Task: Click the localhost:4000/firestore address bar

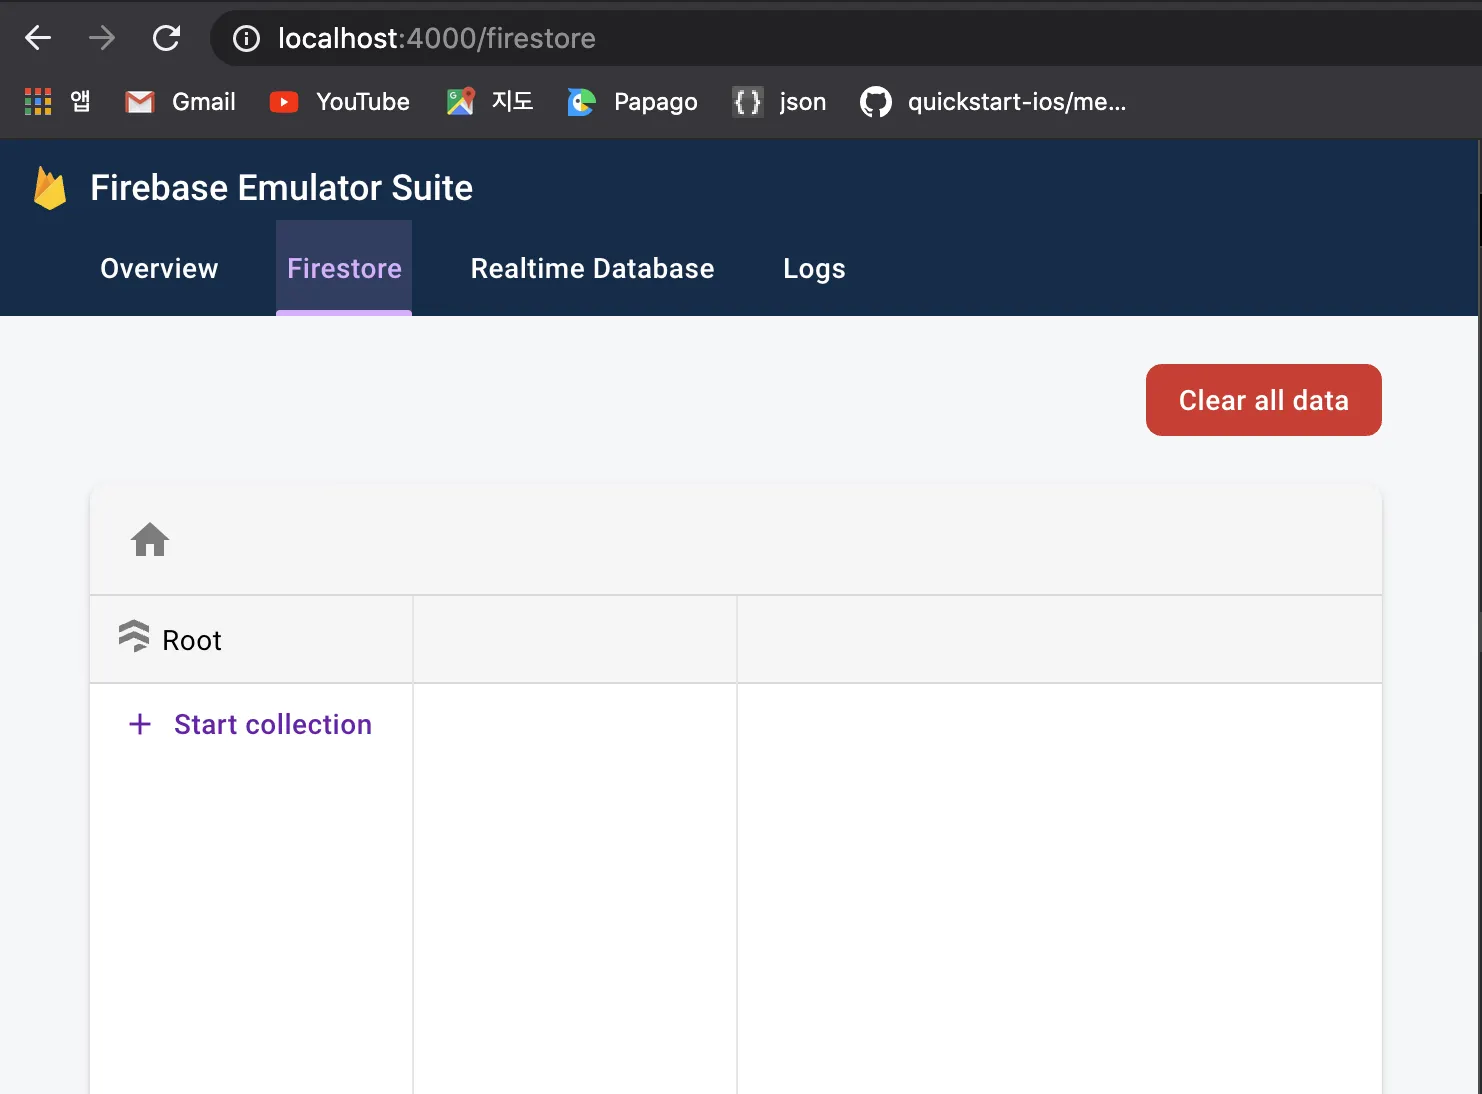Action: pyautogui.click(x=846, y=38)
